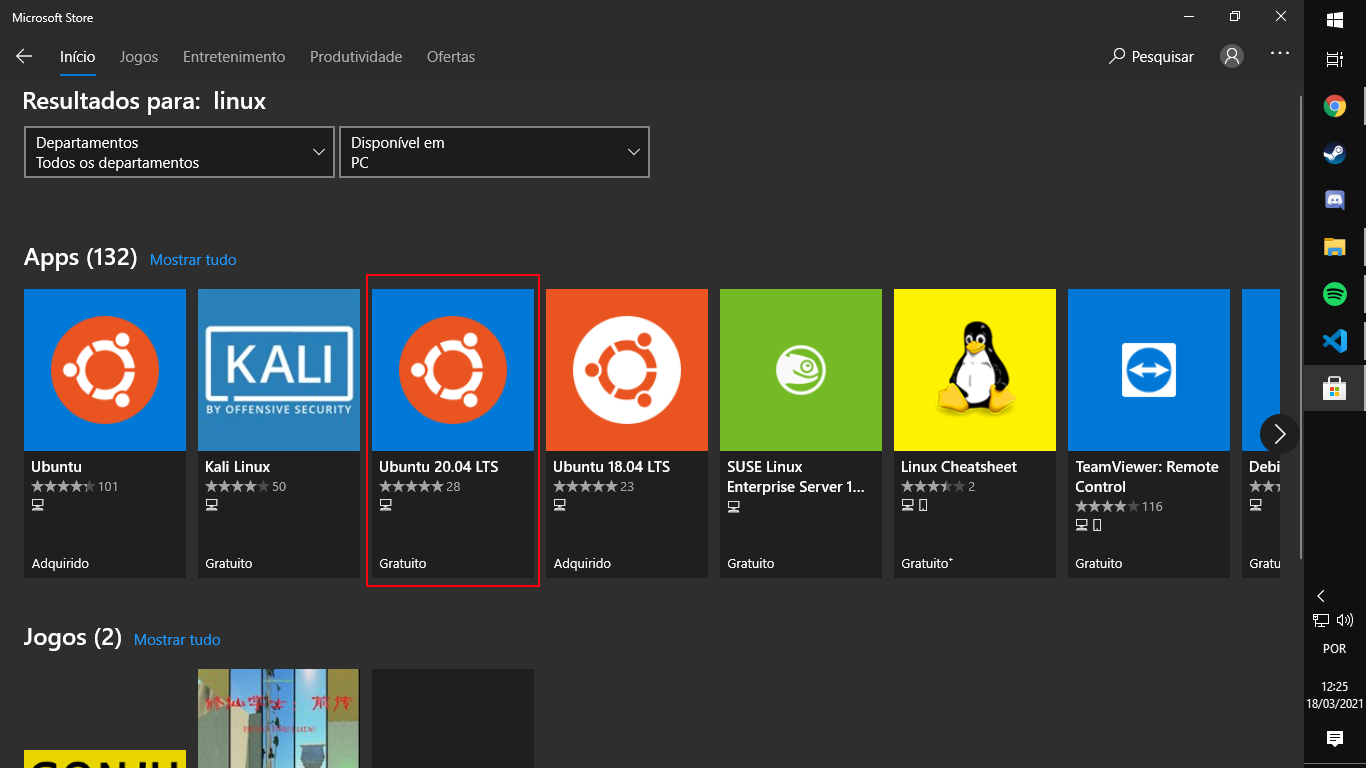
Task: Click the vertical scrollbar of the Store
Action: 1300,326
